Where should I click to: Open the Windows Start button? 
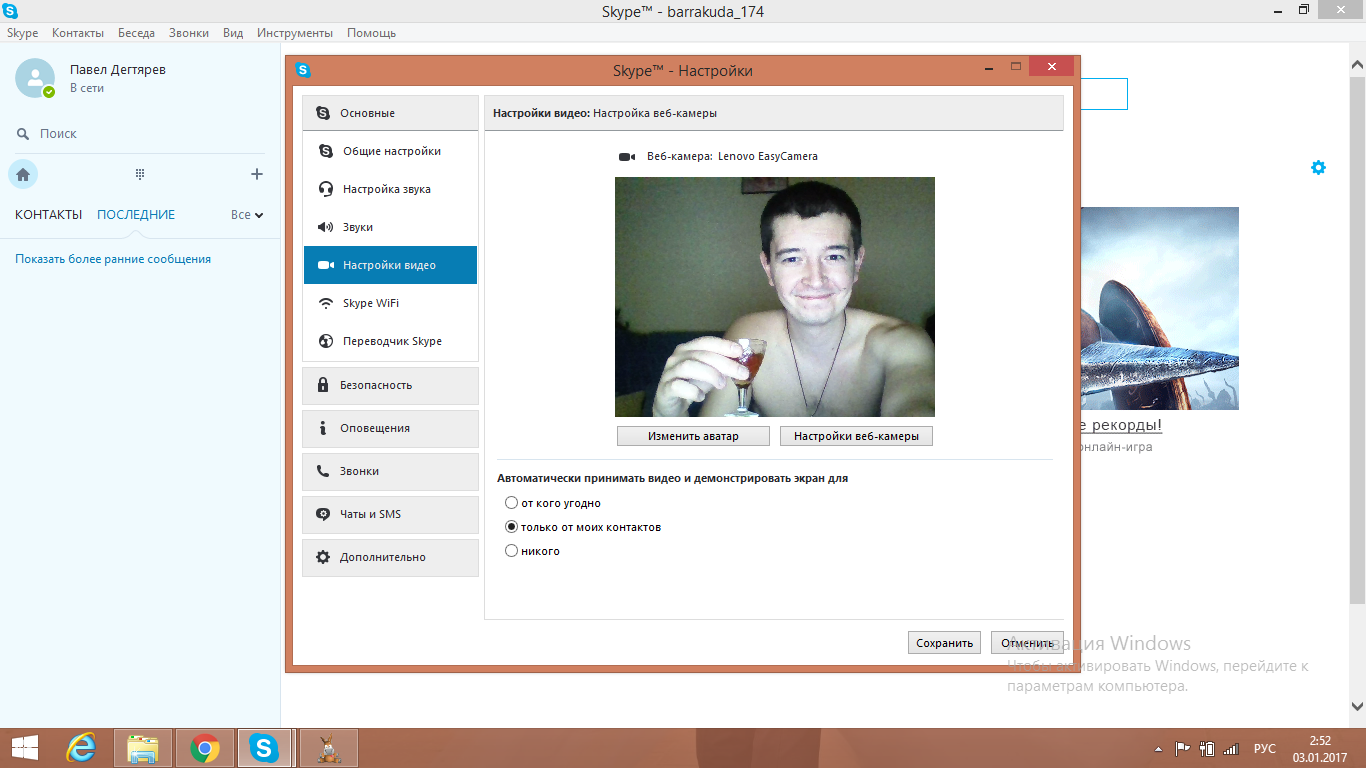click(25, 748)
